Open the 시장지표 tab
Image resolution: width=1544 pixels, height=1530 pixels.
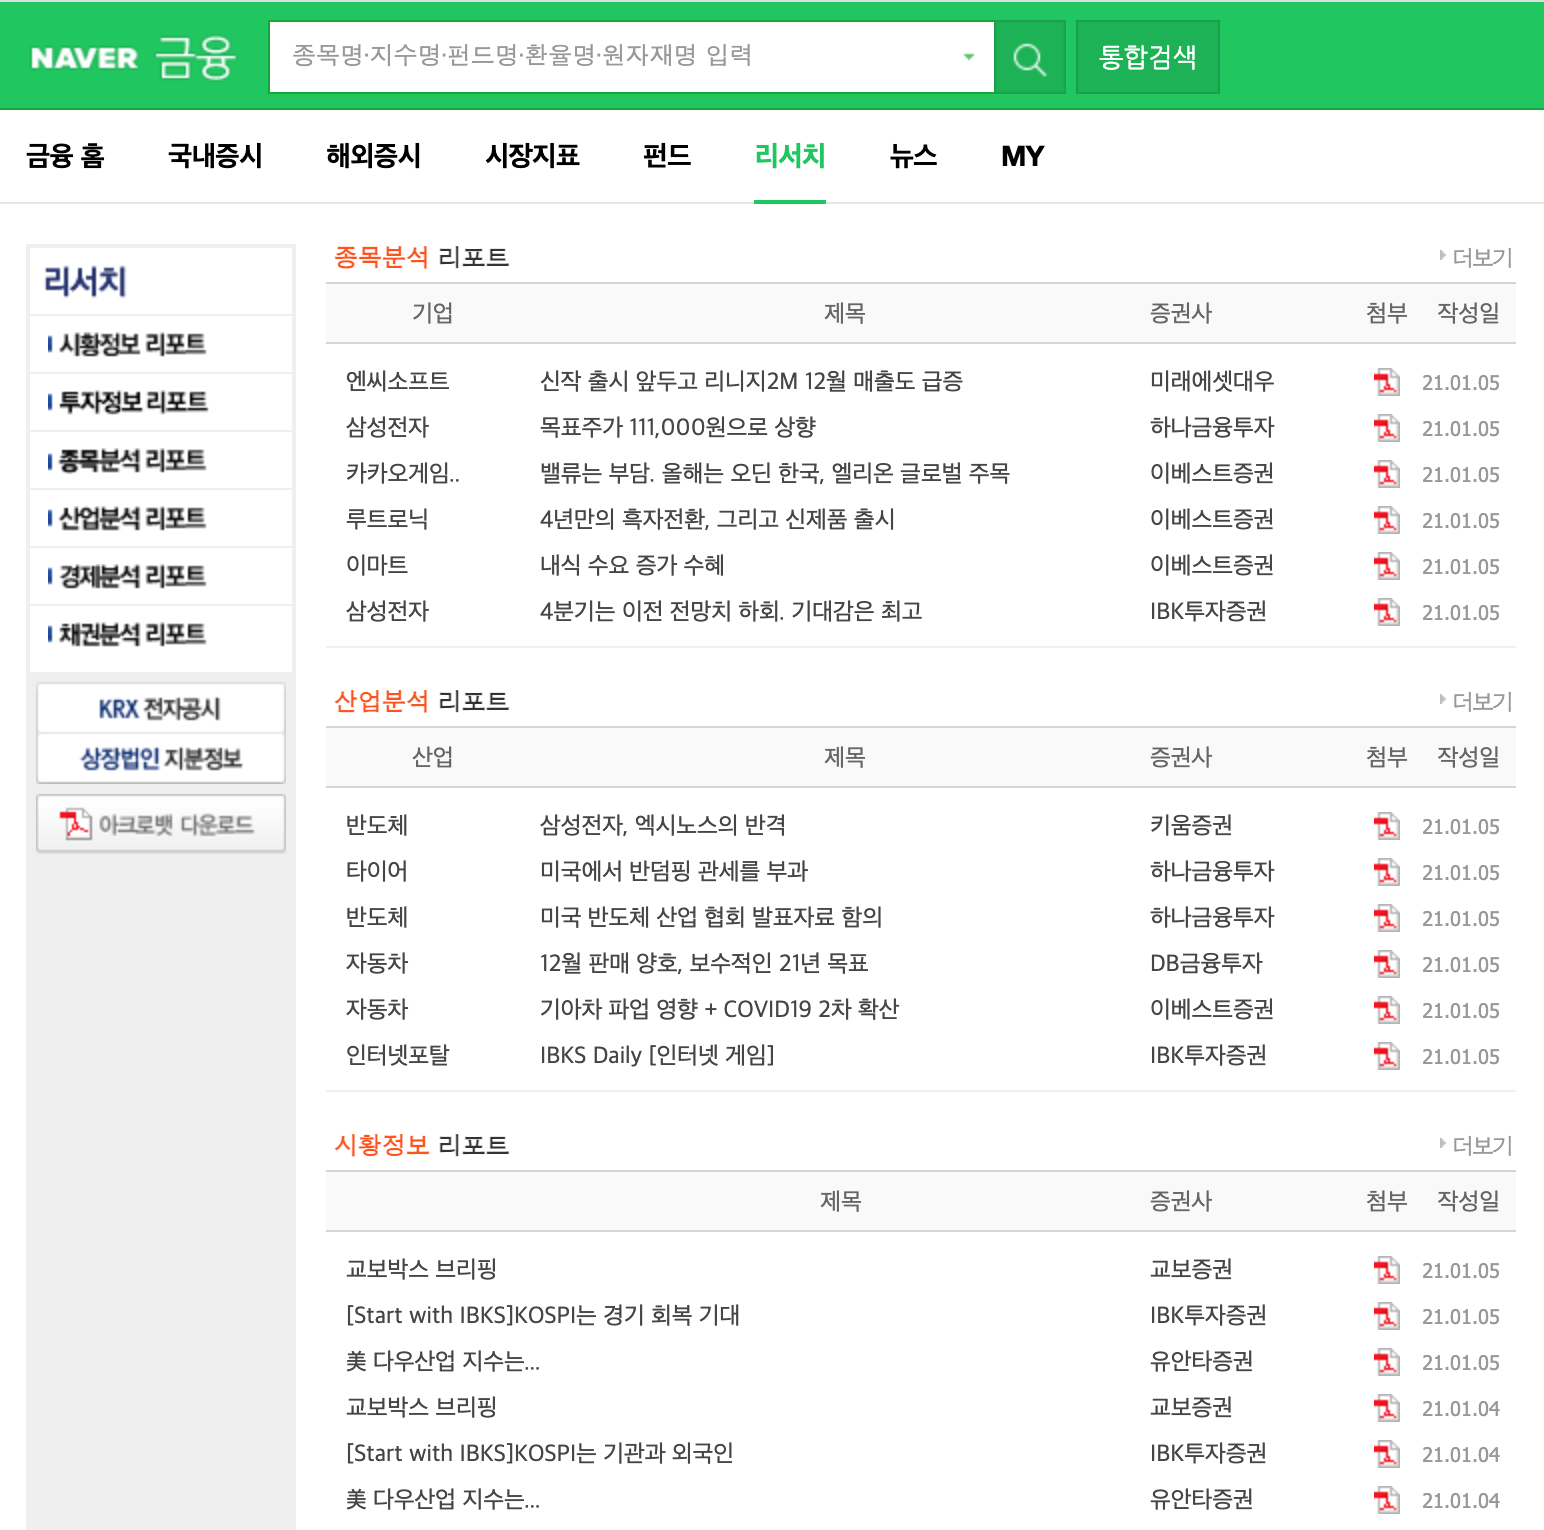point(532,156)
